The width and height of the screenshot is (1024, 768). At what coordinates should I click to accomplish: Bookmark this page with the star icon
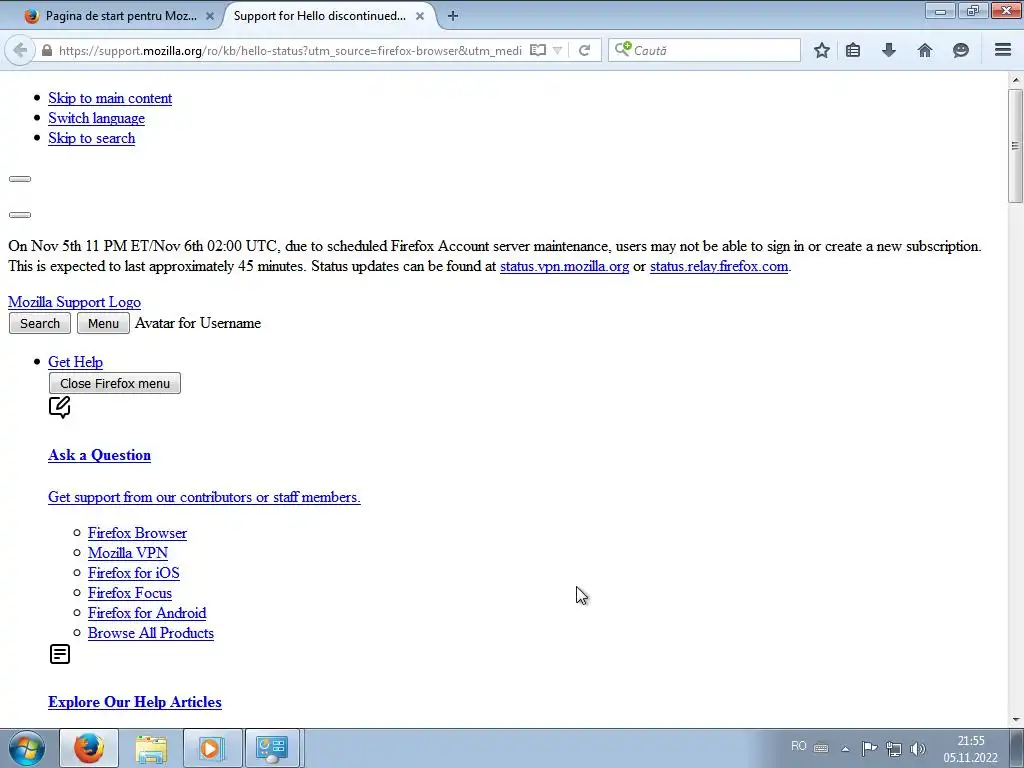click(x=822, y=50)
